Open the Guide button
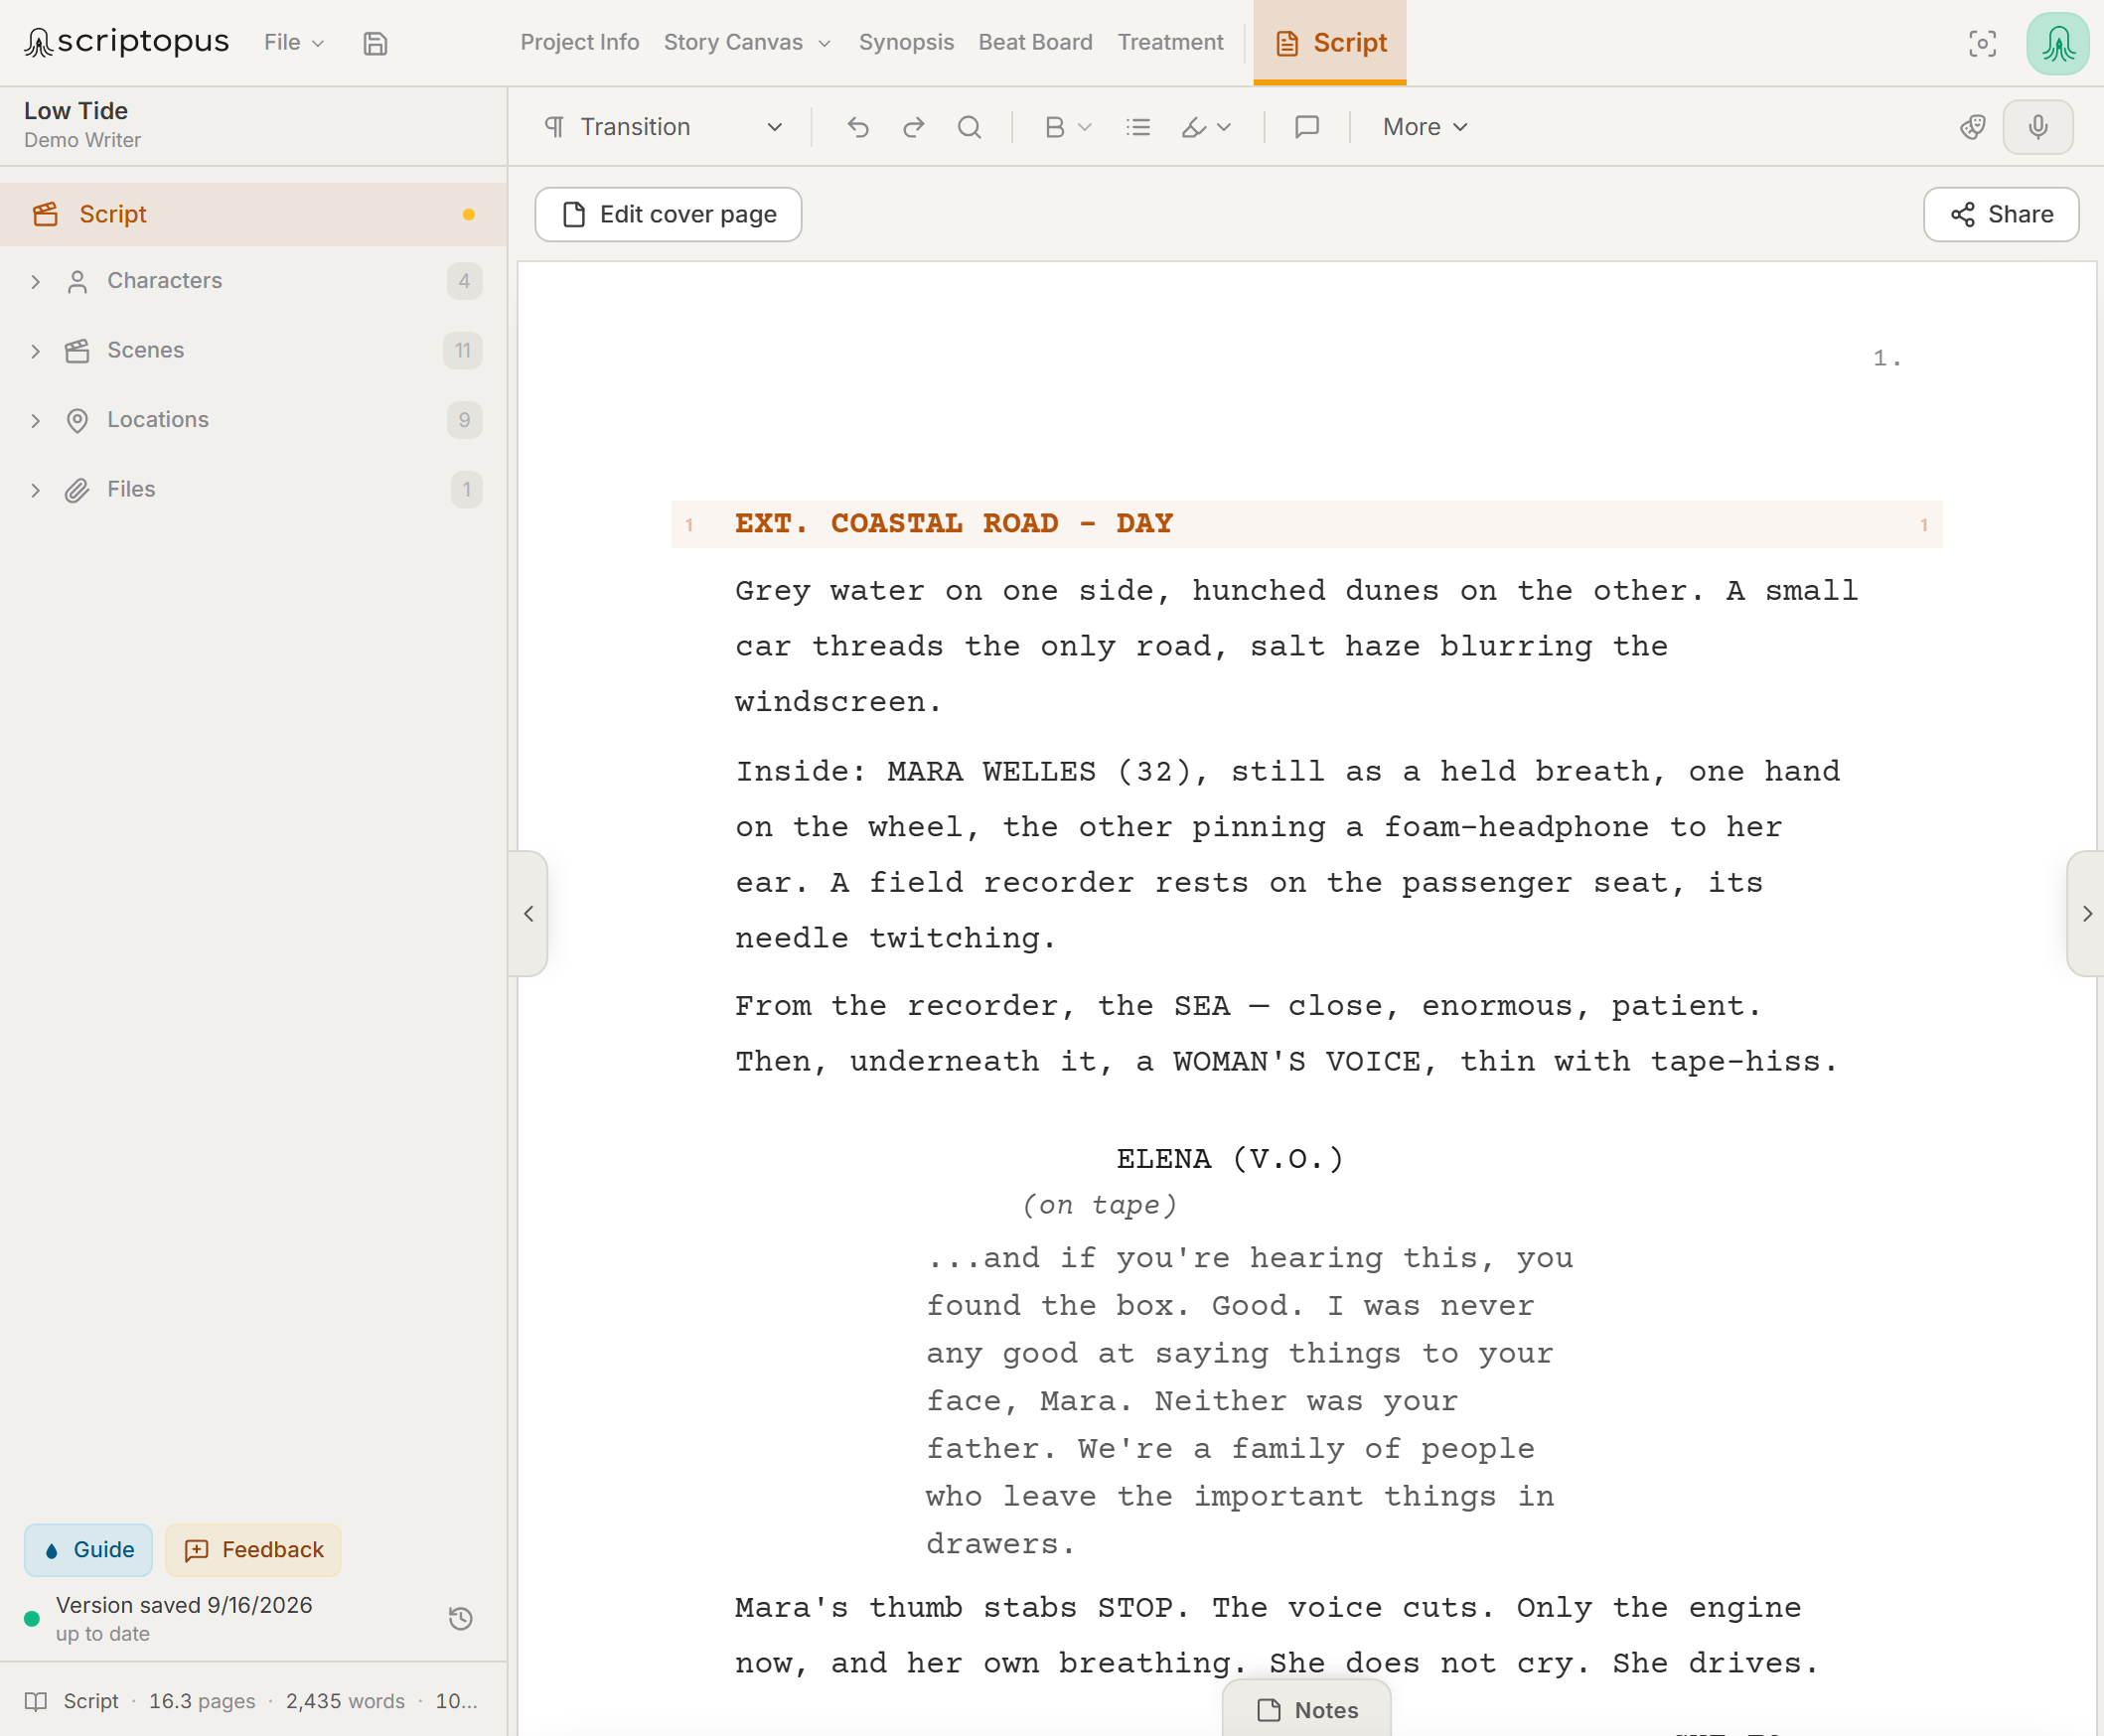This screenshot has height=1736, width=2104. (x=88, y=1549)
